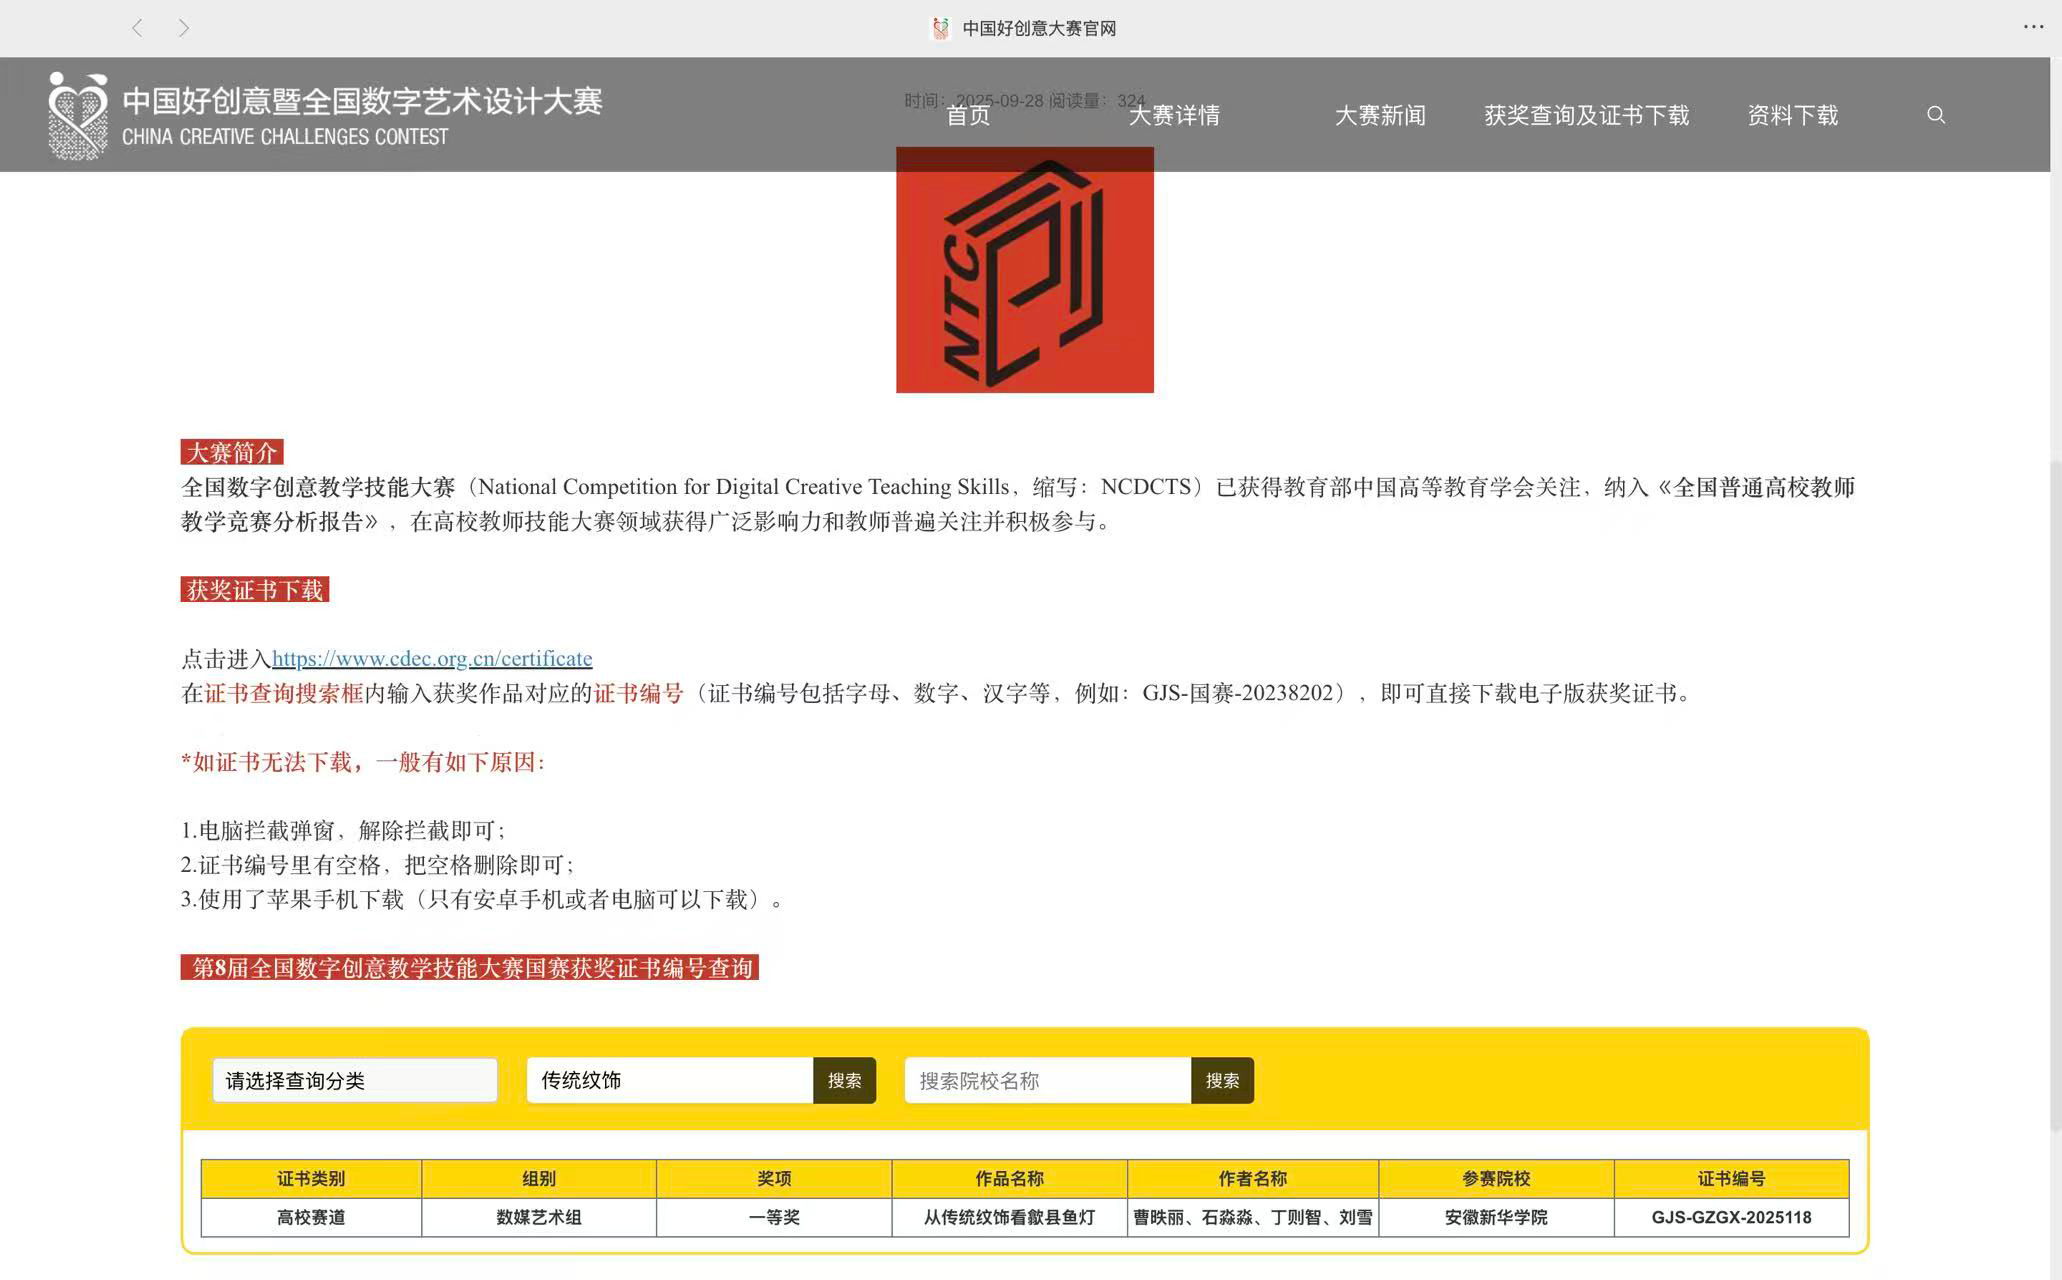The image size is (2062, 1280).
Task: Focus the 搜索院校名称 input field
Action: [1047, 1081]
